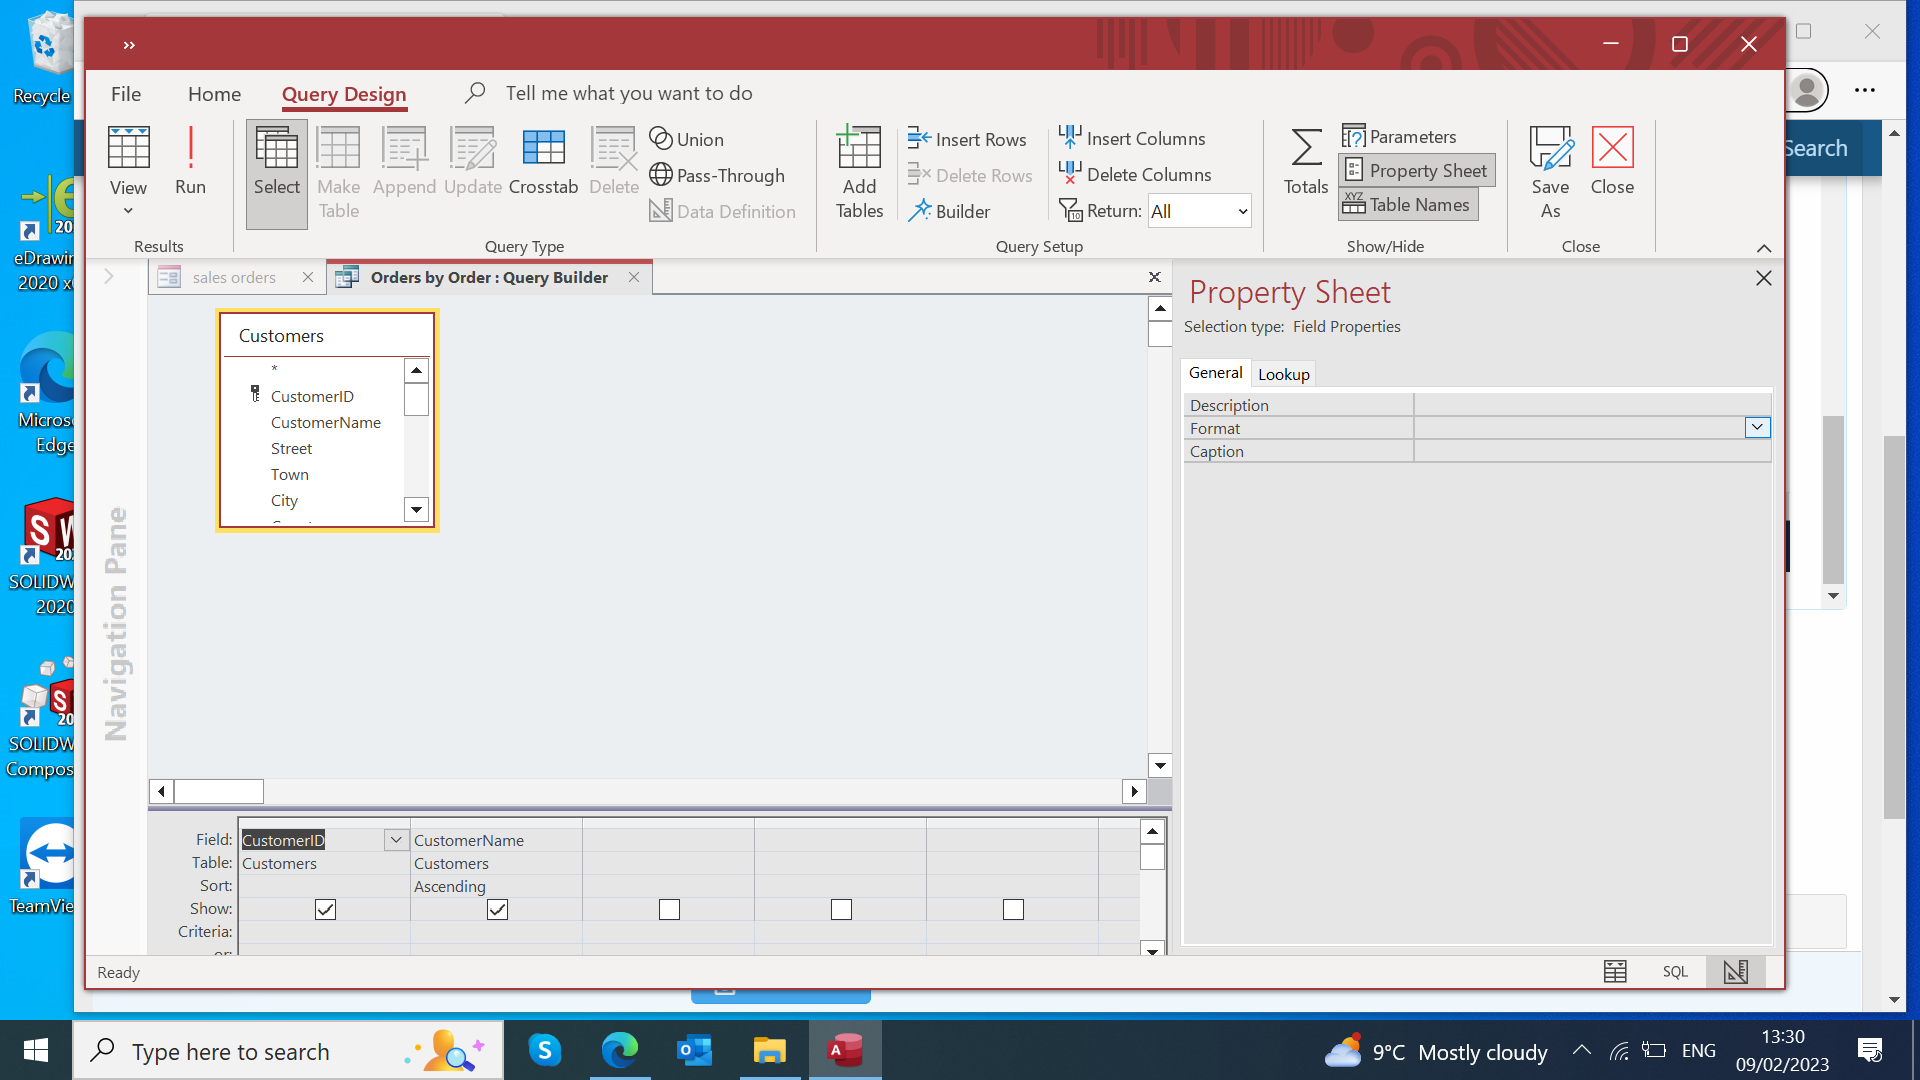Switch to SQL view in status bar

tap(1675, 971)
